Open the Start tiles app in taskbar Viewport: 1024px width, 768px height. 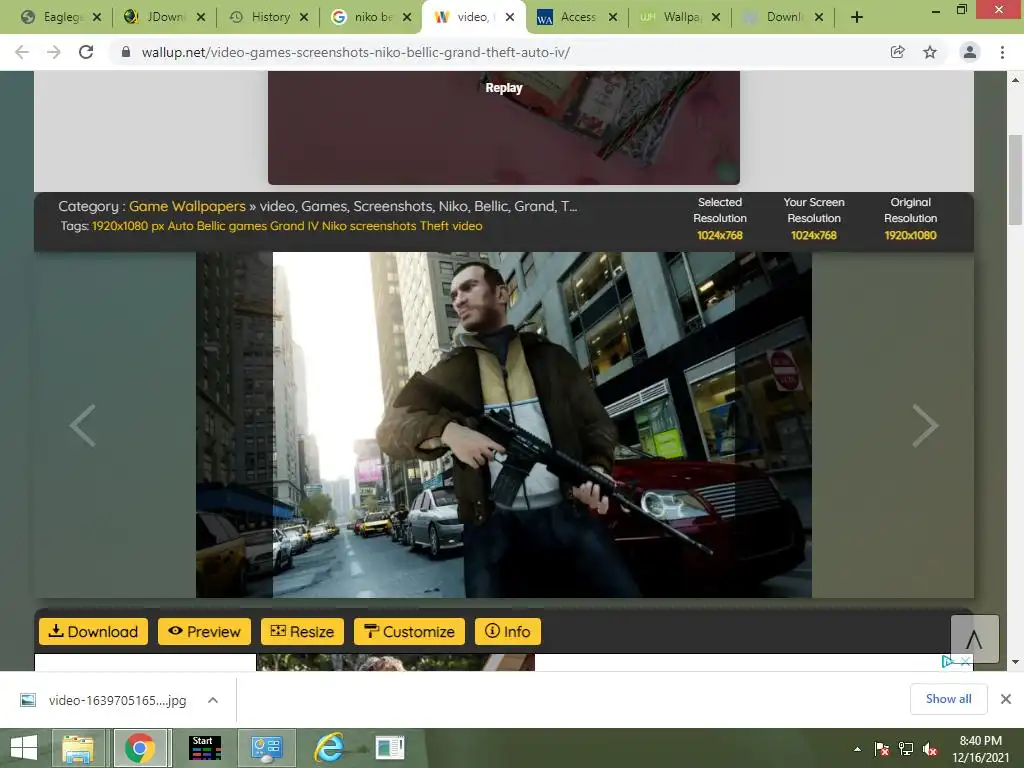[x=204, y=748]
